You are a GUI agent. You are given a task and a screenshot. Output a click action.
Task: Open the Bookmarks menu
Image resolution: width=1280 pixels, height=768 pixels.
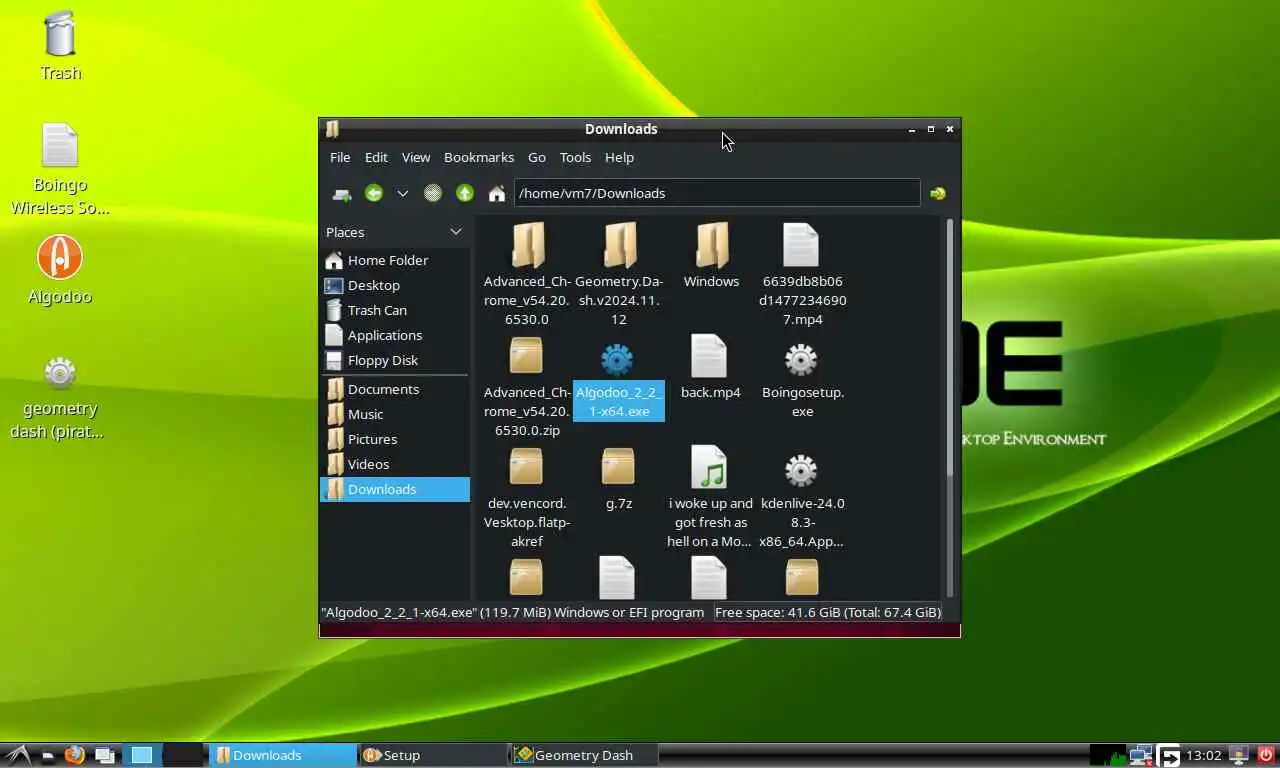pyautogui.click(x=479, y=157)
